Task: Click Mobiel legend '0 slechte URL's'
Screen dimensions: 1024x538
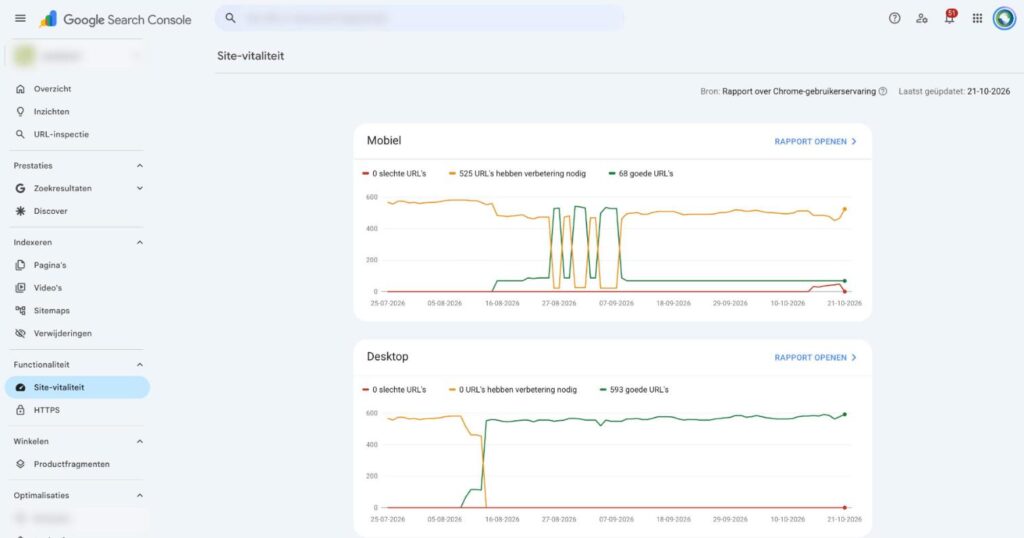Action: pyautogui.click(x=394, y=174)
